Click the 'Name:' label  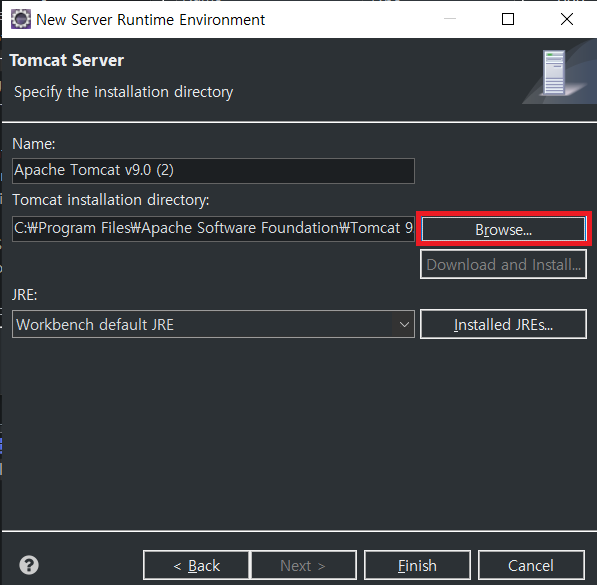click(34, 144)
